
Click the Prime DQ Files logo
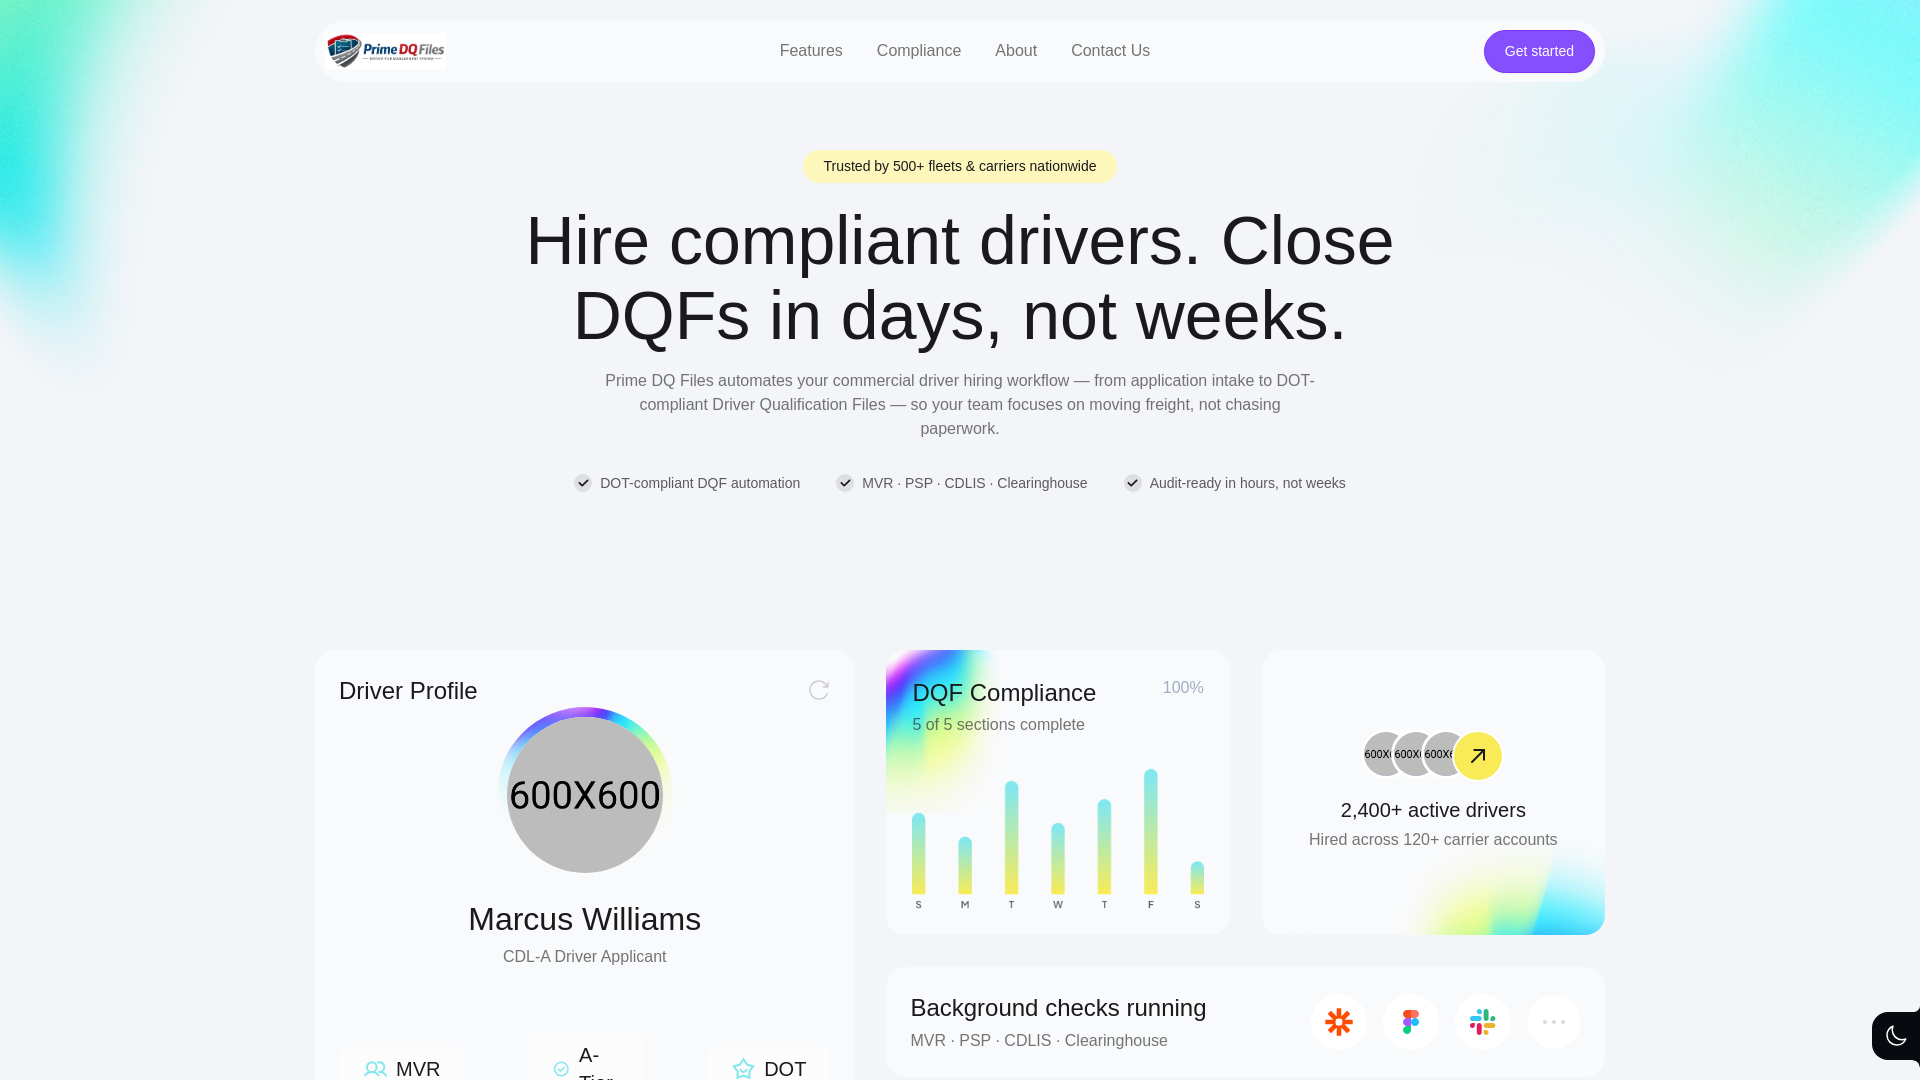pos(386,51)
